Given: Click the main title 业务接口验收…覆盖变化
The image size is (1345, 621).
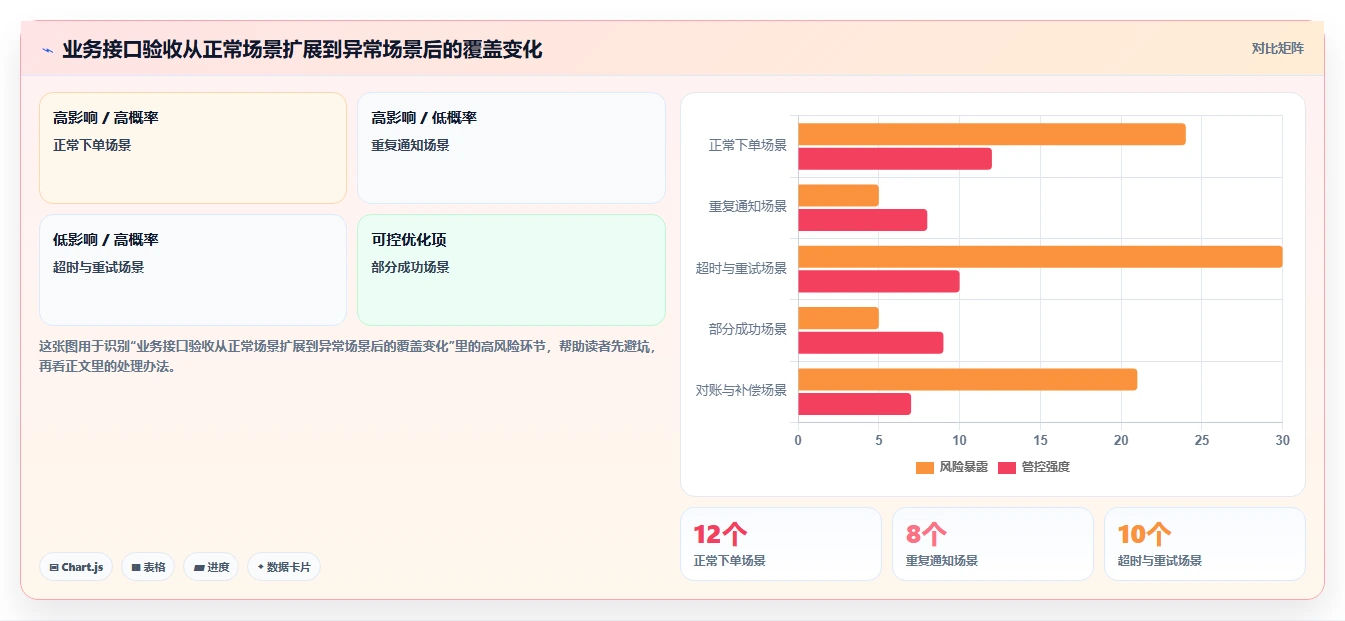Looking at the screenshot, I should click(x=302, y=50).
